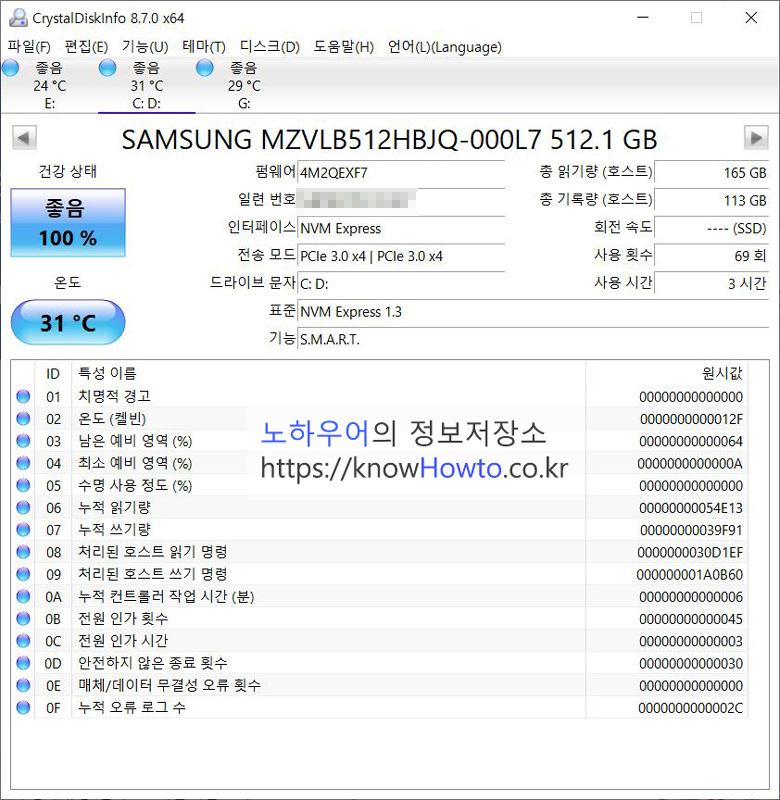780x800 pixels.
Task: Open the 언어(L)(Language) menu
Action: click(x=444, y=47)
